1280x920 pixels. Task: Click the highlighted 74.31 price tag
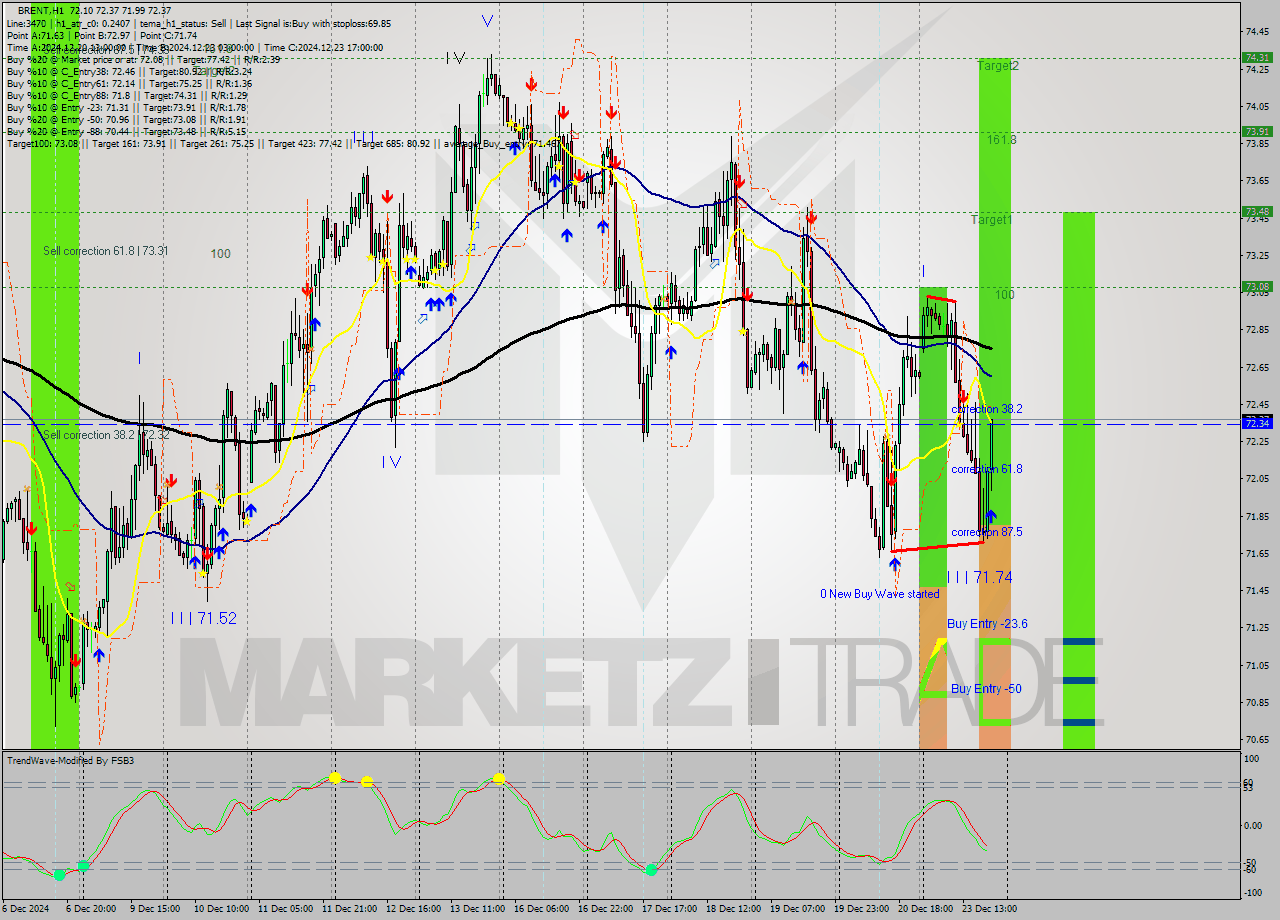click(1257, 57)
